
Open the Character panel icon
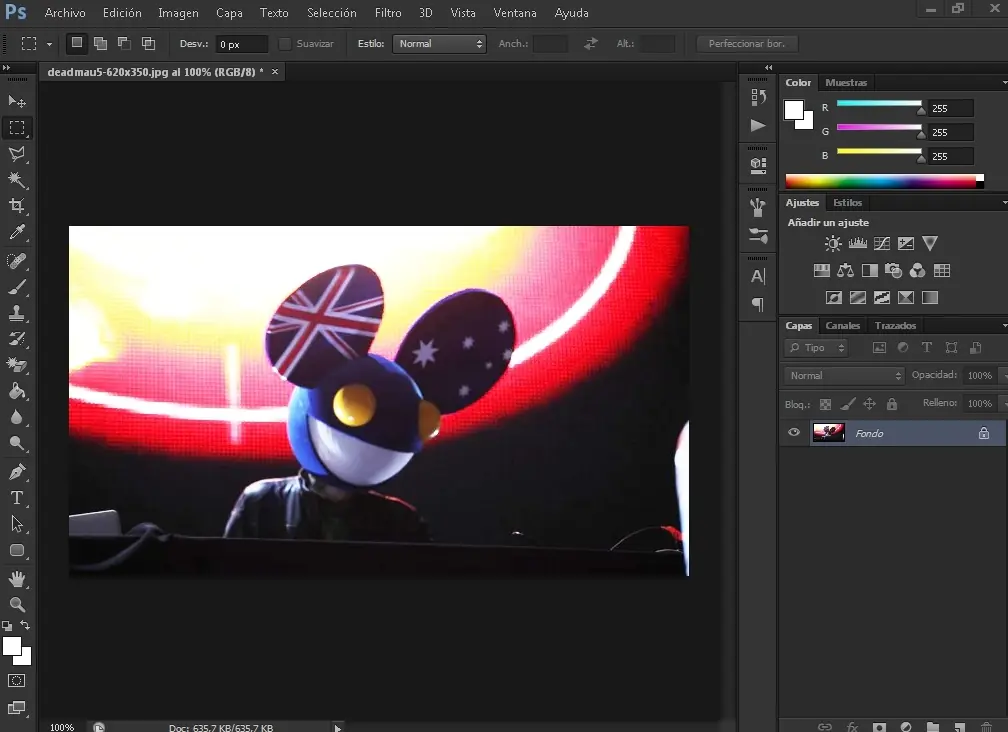point(758,276)
